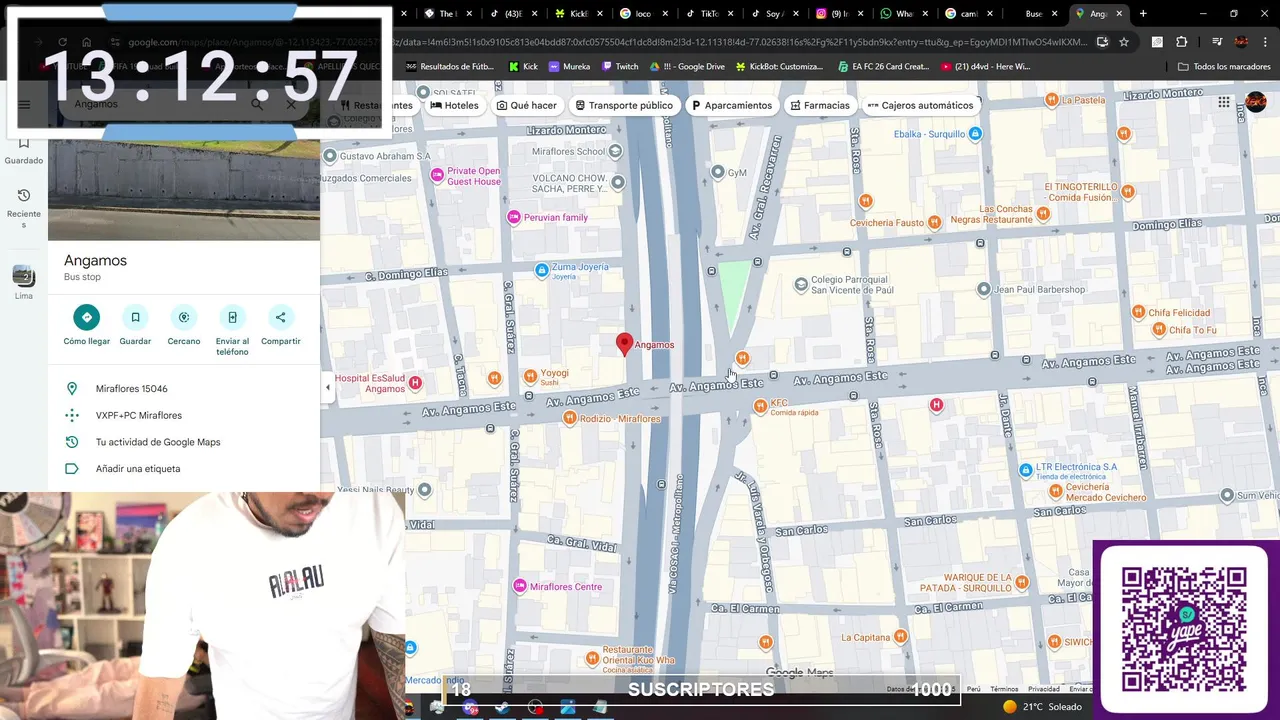The height and width of the screenshot is (720, 1280).
Task: Open the Cercano nearby search icon
Action: point(184,317)
